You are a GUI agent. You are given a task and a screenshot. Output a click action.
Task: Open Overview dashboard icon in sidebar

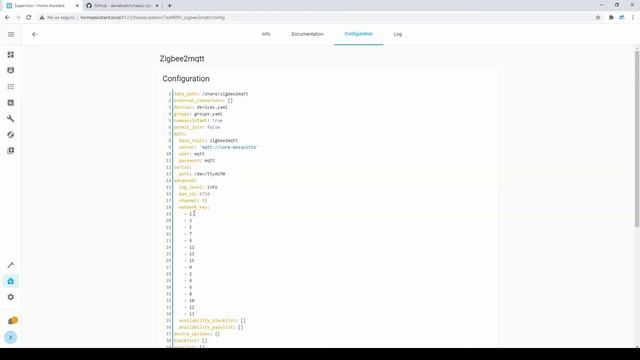pyautogui.click(x=11, y=55)
